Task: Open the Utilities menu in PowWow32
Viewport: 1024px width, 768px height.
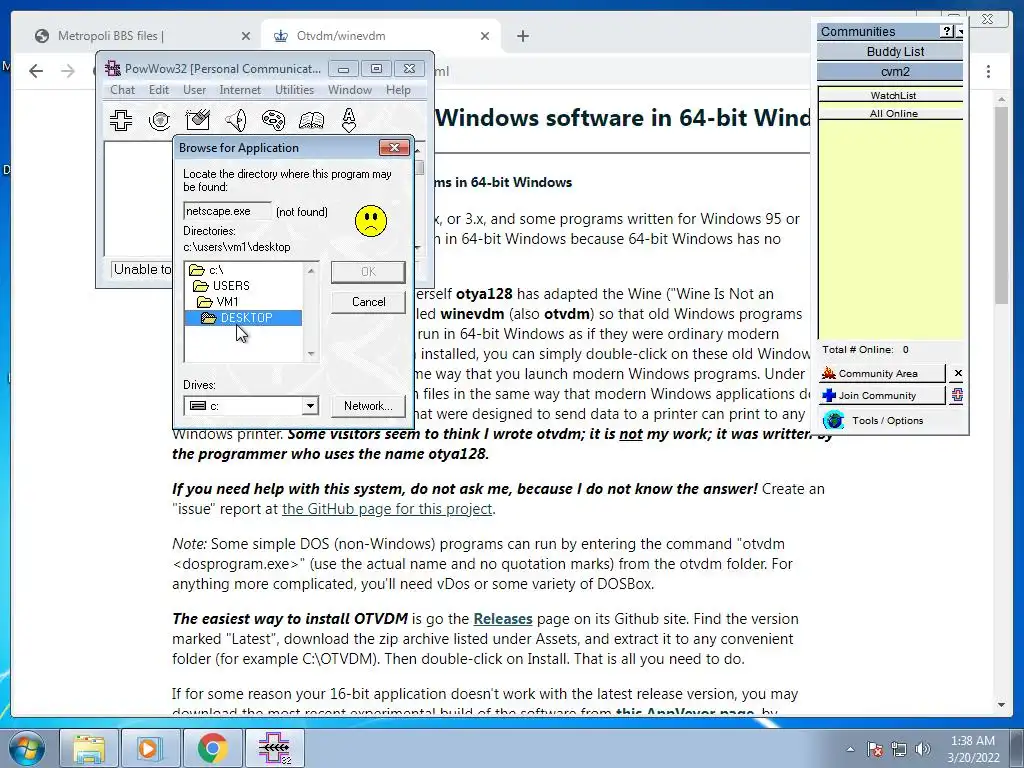Action: tap(294, 89)
